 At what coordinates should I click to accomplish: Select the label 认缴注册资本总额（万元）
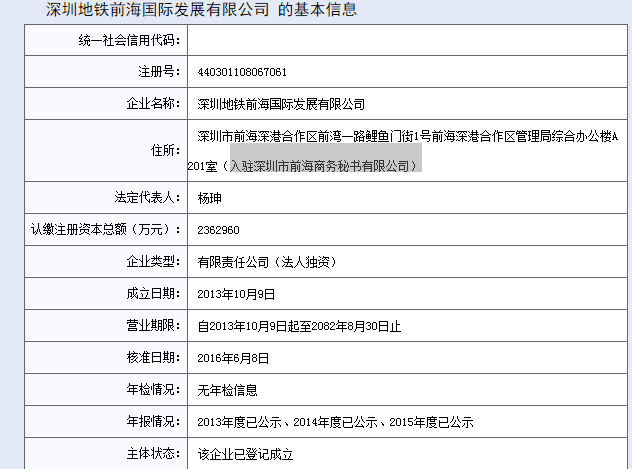(106, 229)
